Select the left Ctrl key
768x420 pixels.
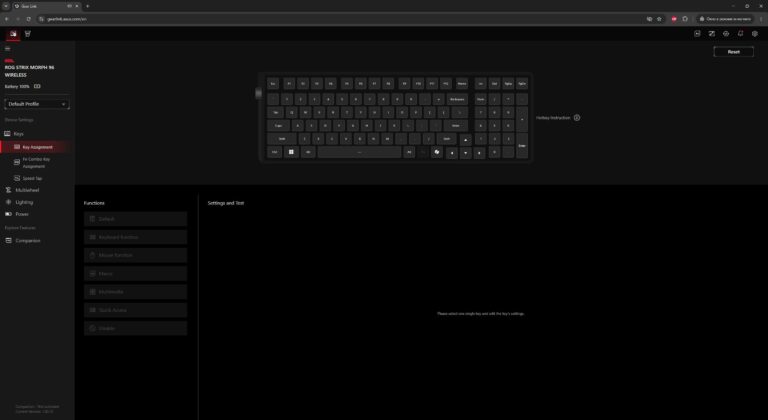coord(274,152)
